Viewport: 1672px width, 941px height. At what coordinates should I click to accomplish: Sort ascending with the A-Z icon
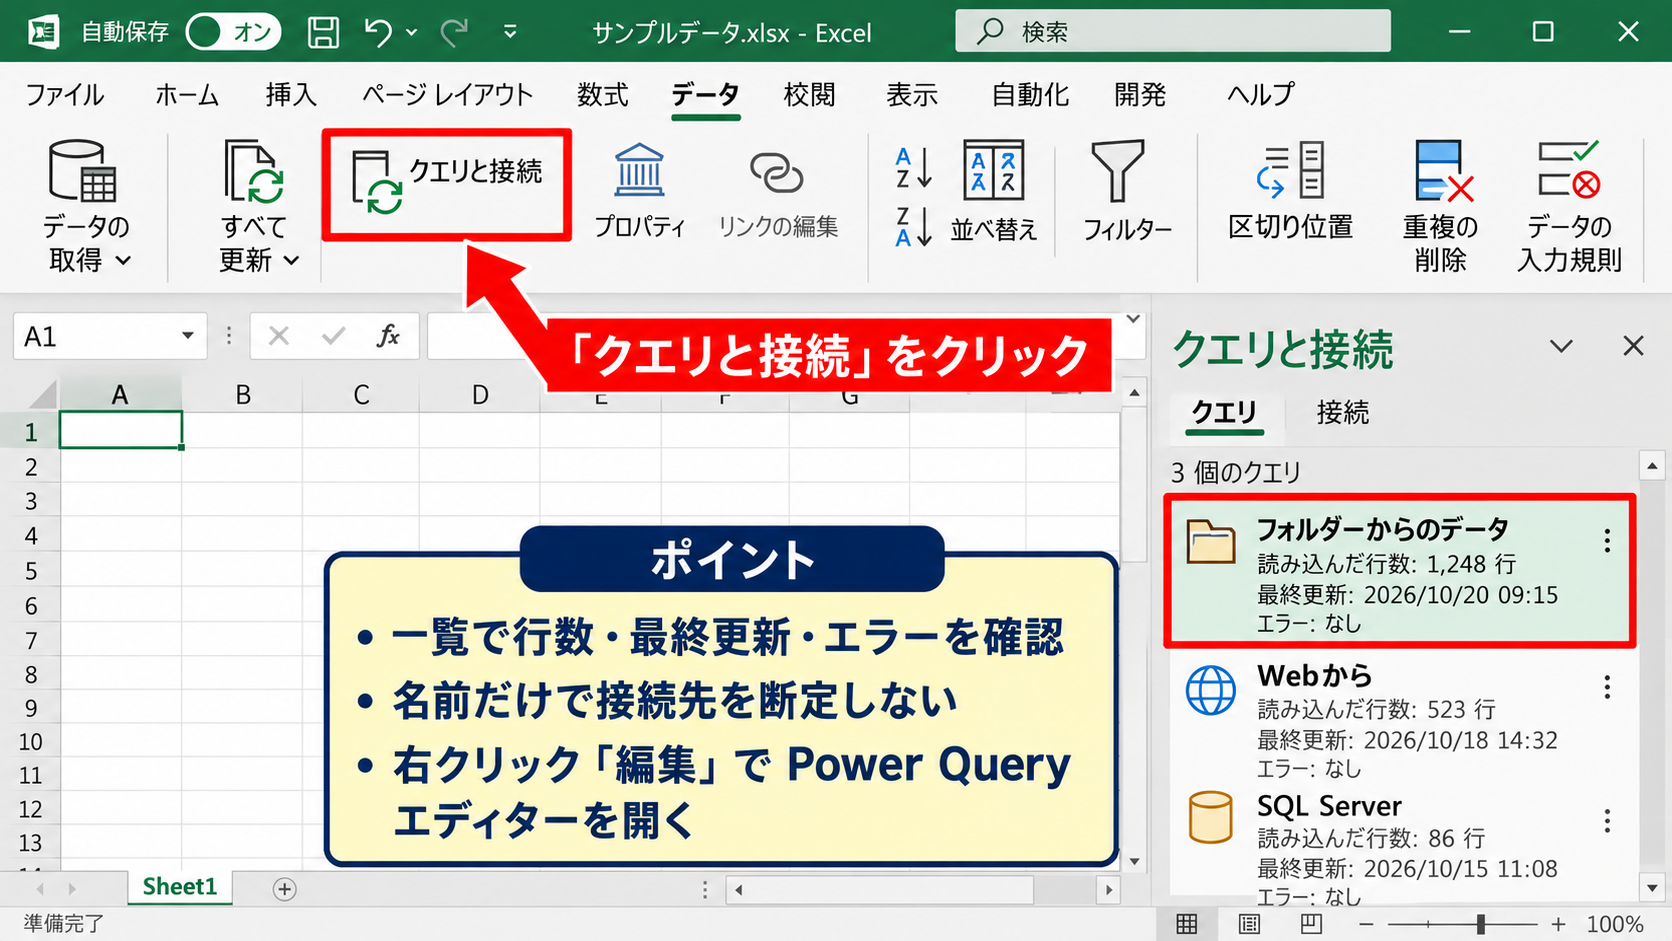pyautogui.click(x=914, y=168)
